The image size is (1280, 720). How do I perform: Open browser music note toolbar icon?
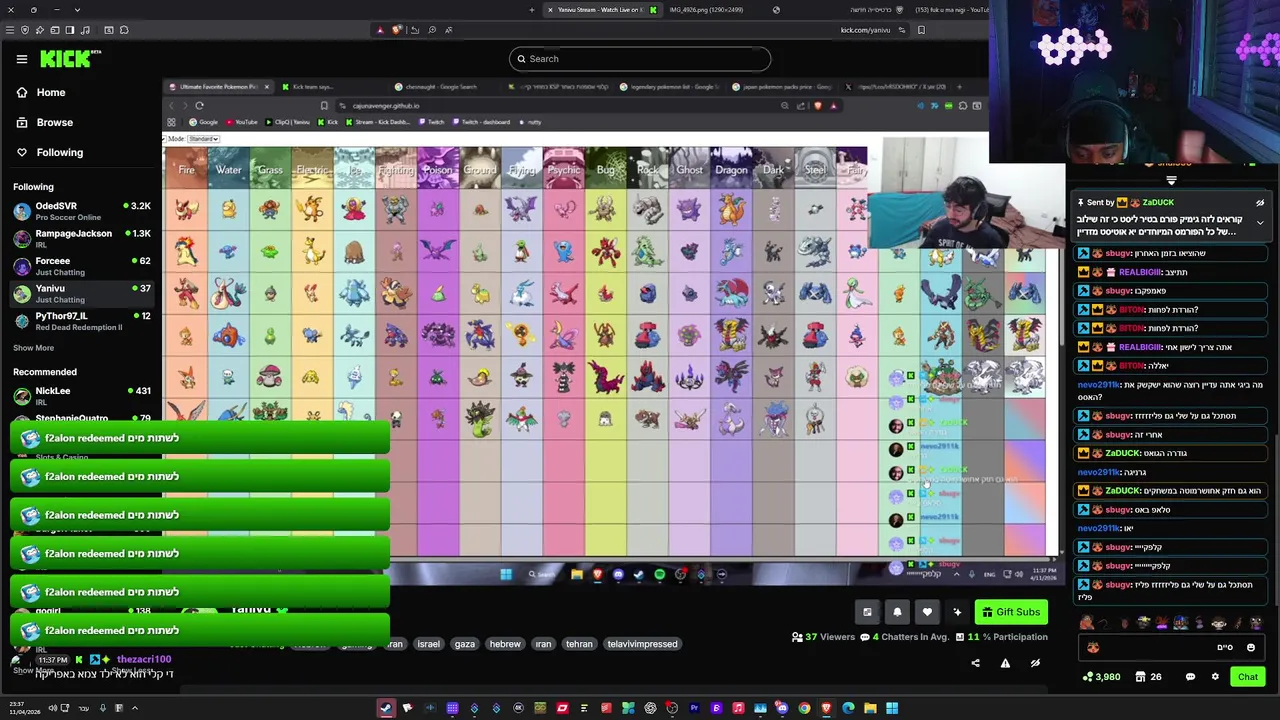point(85,30)
